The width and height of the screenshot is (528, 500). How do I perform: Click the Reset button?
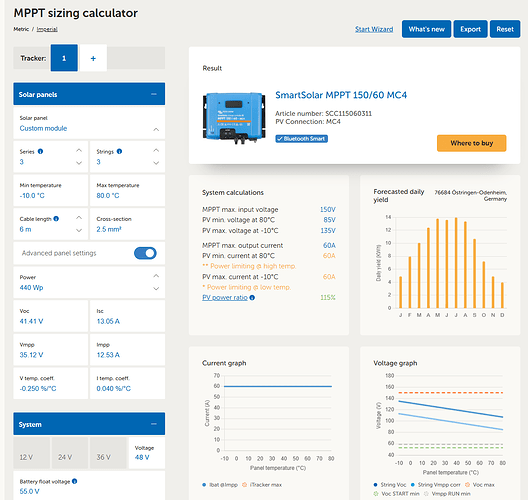[505, 29]
